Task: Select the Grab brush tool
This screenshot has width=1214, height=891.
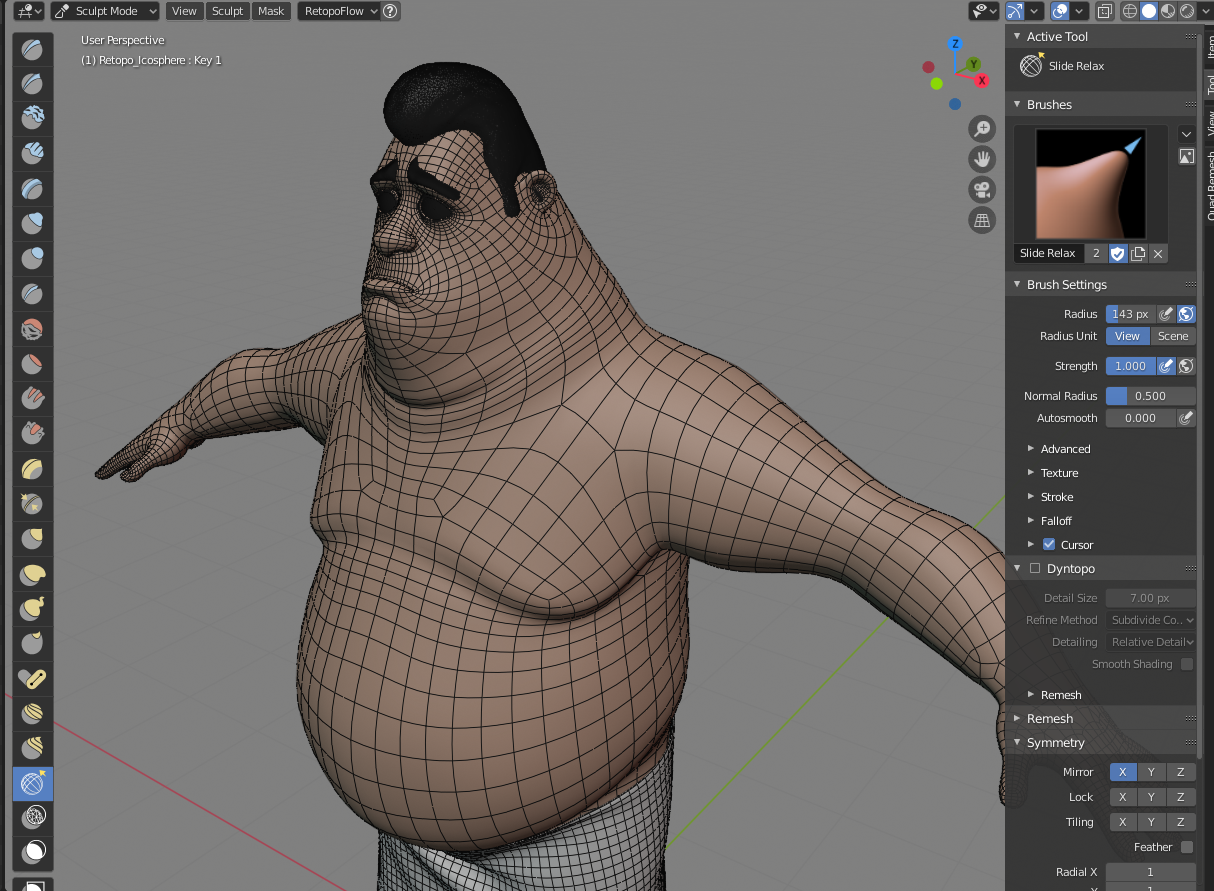Action: tap(33, 540)
